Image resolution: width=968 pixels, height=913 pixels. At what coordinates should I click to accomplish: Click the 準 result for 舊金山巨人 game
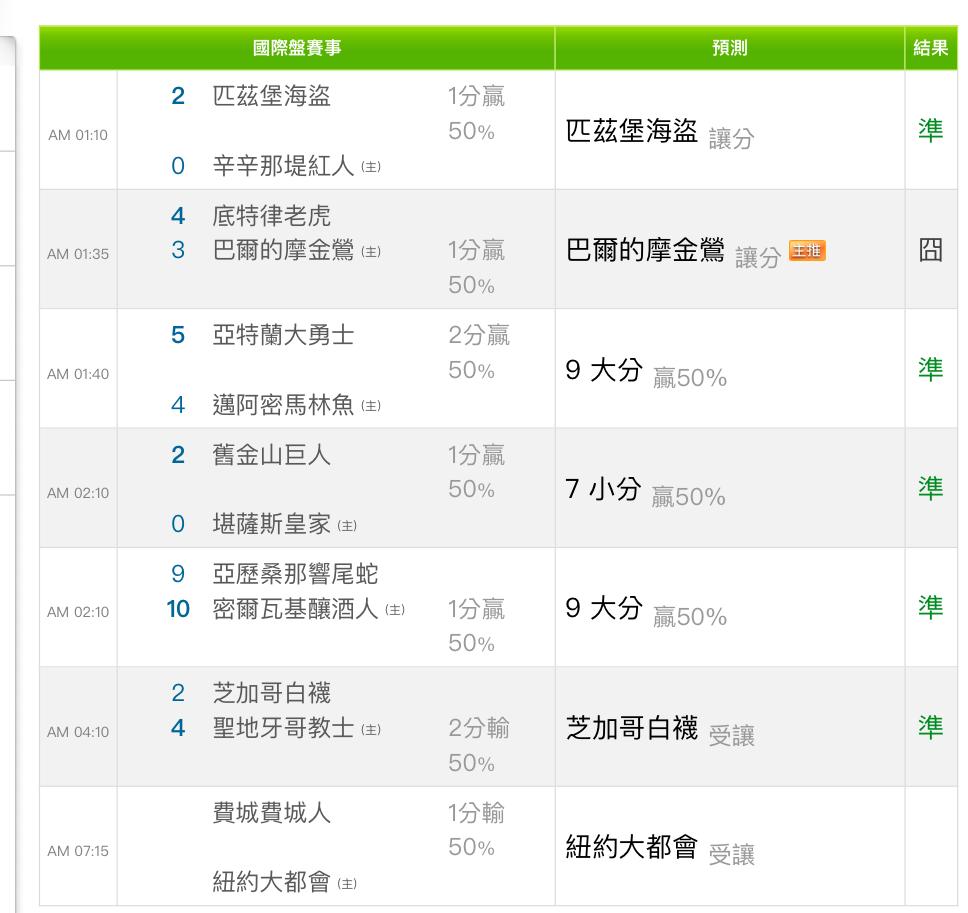tap(930, 488)
